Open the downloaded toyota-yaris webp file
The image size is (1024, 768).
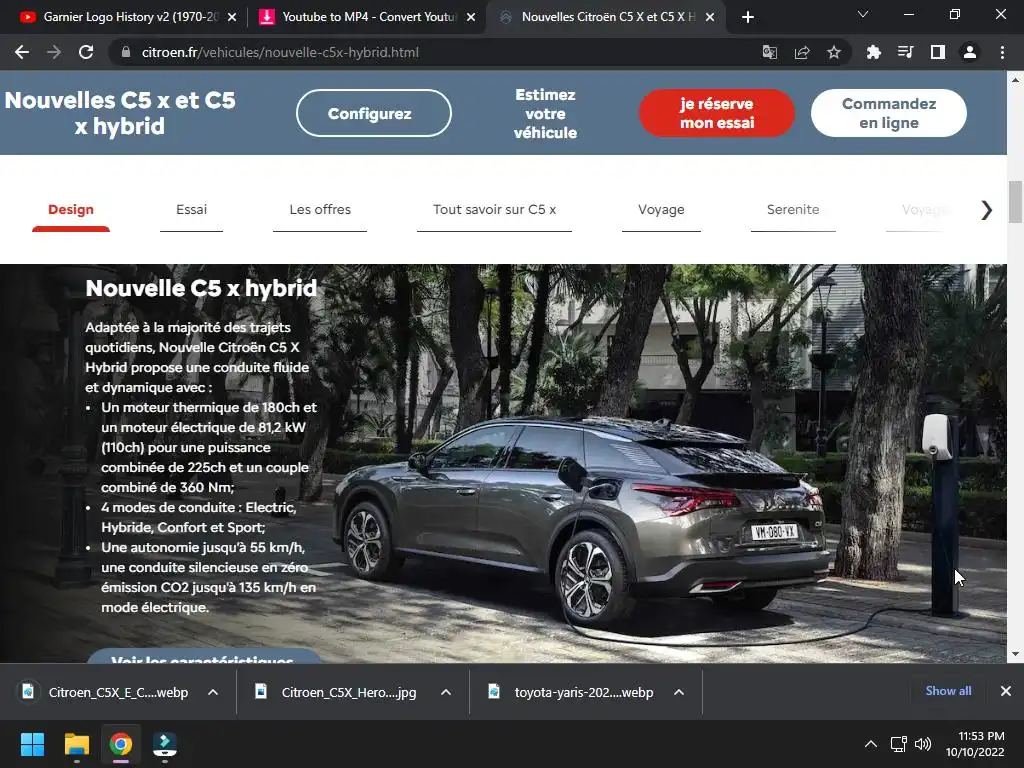click(x=572, y=692)
